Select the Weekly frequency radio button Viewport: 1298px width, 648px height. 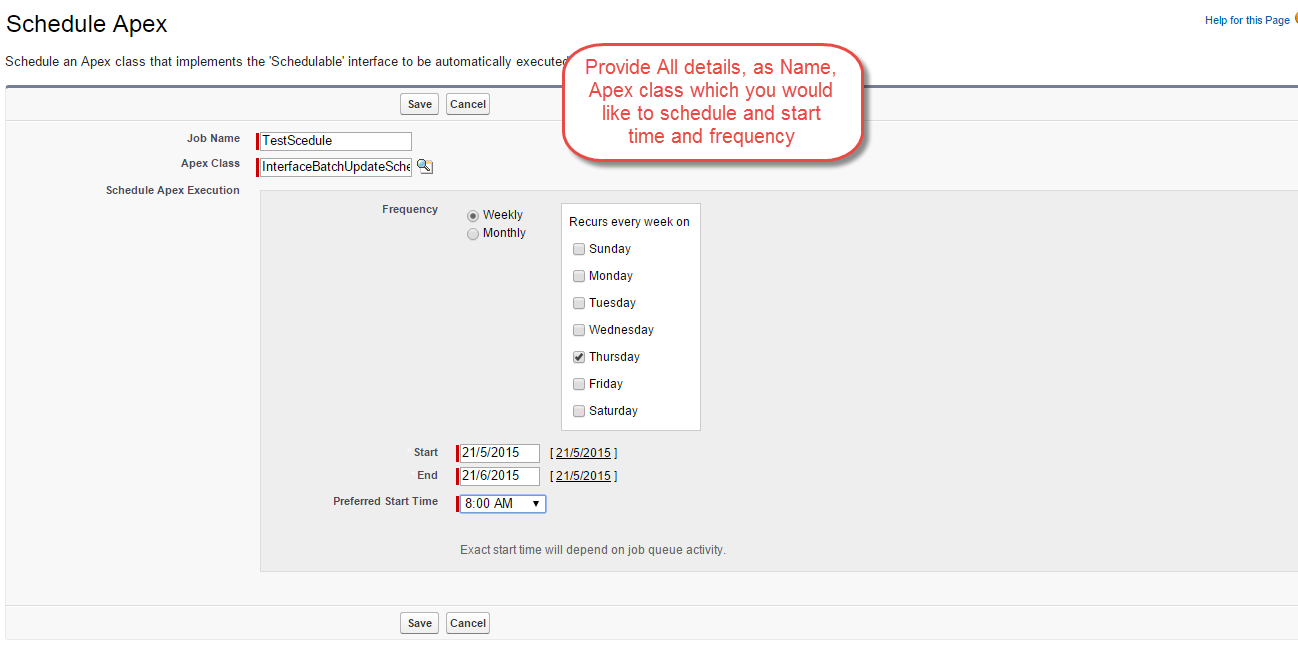[x=473, y=216]
